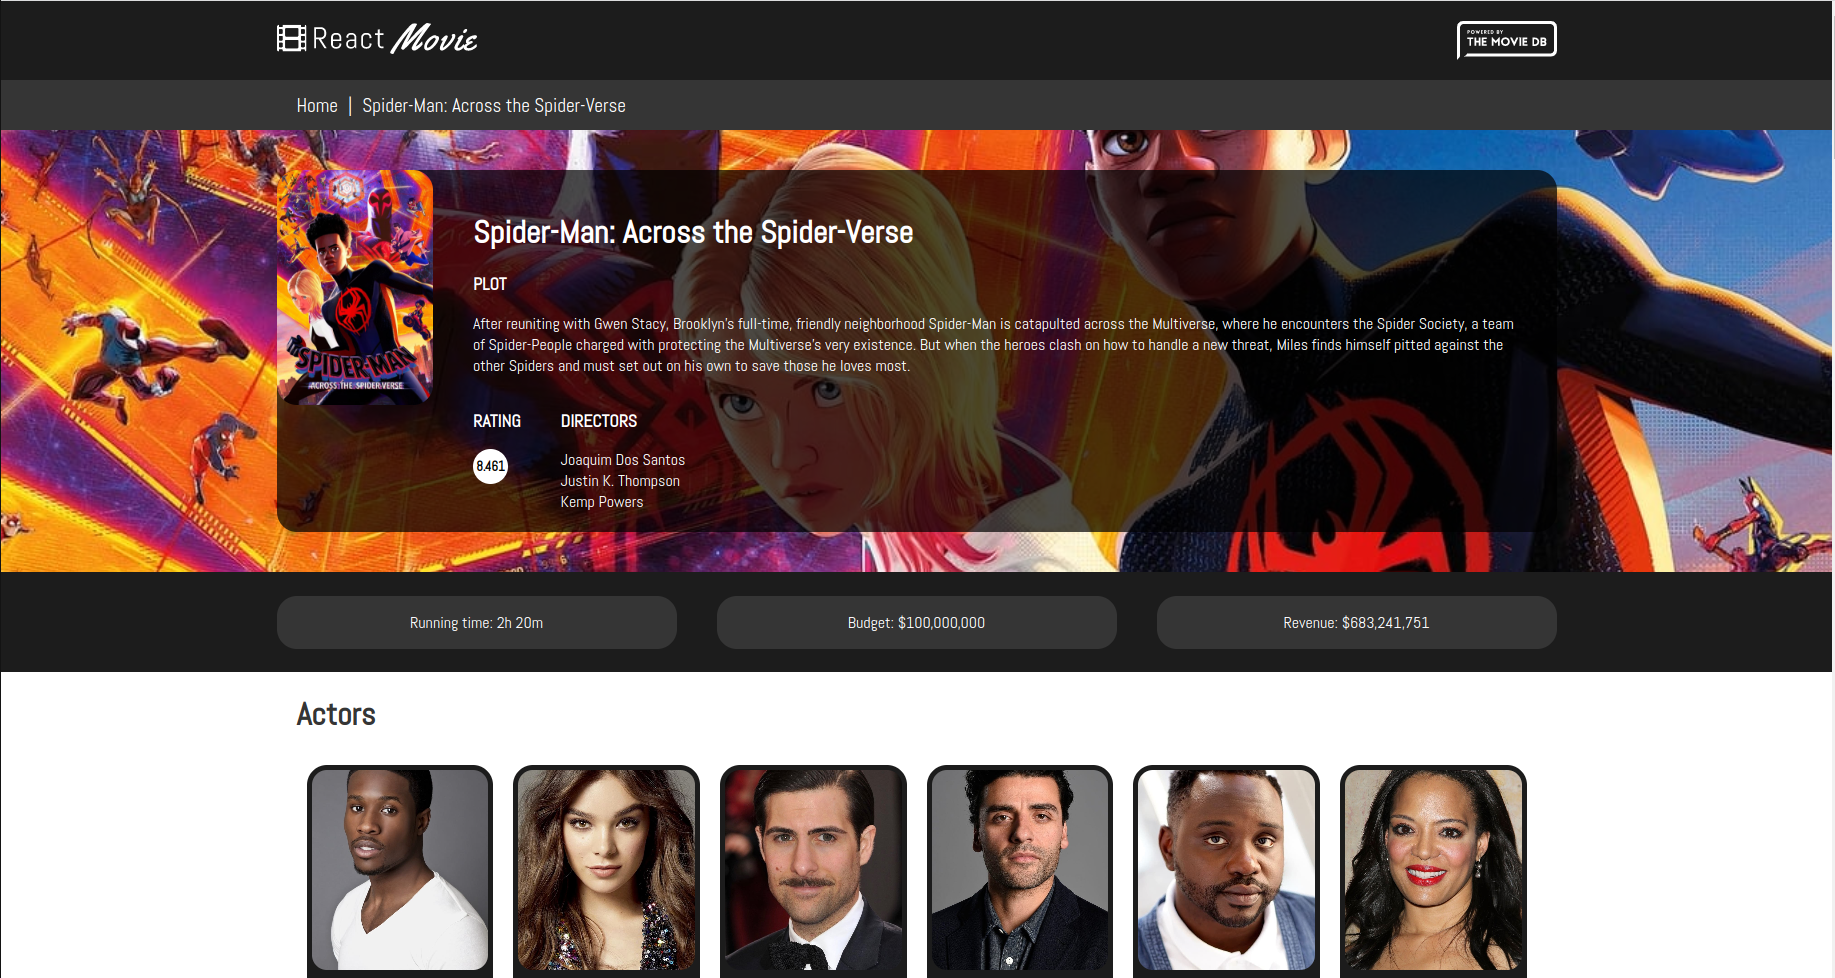Click the 8.461 rating badge
Viewport: 1835px width, 978px height.
(490, 466)
